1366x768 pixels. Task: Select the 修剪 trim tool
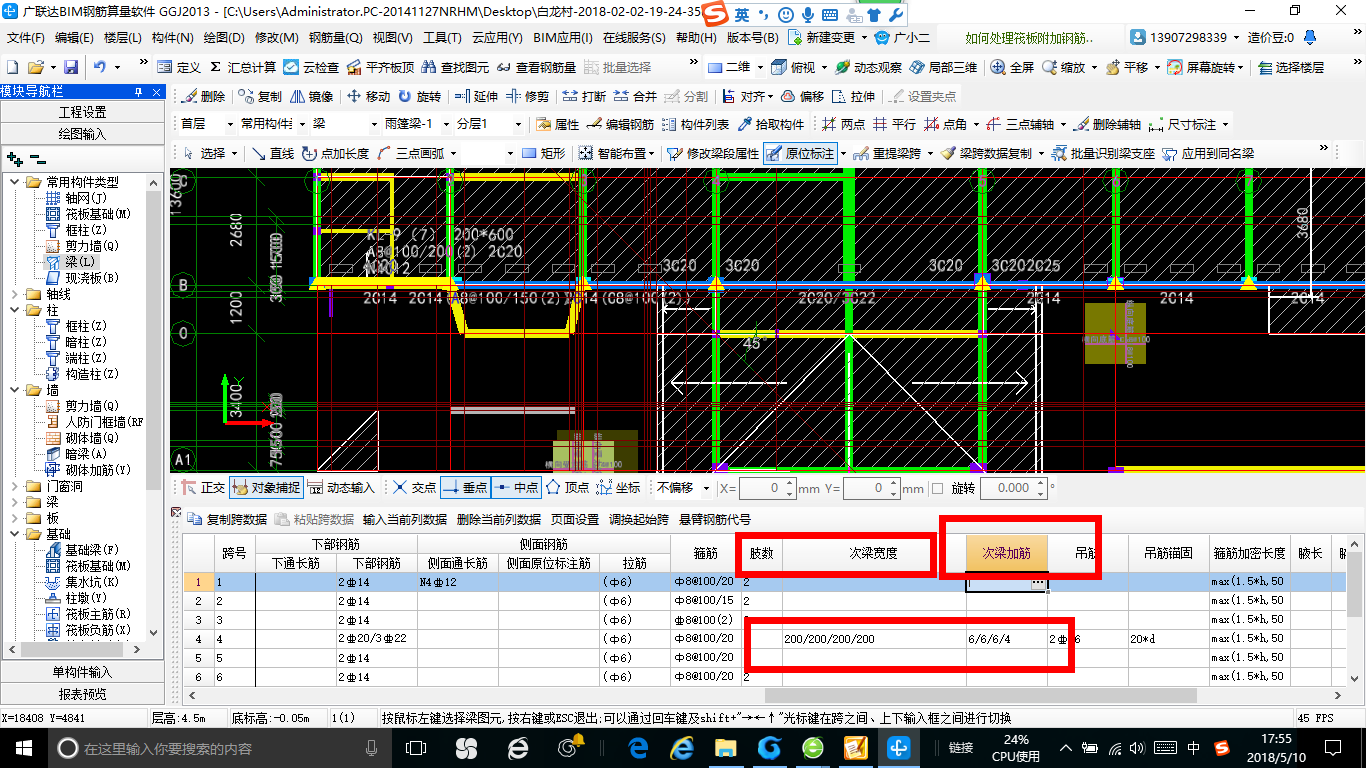click(527, 96)
